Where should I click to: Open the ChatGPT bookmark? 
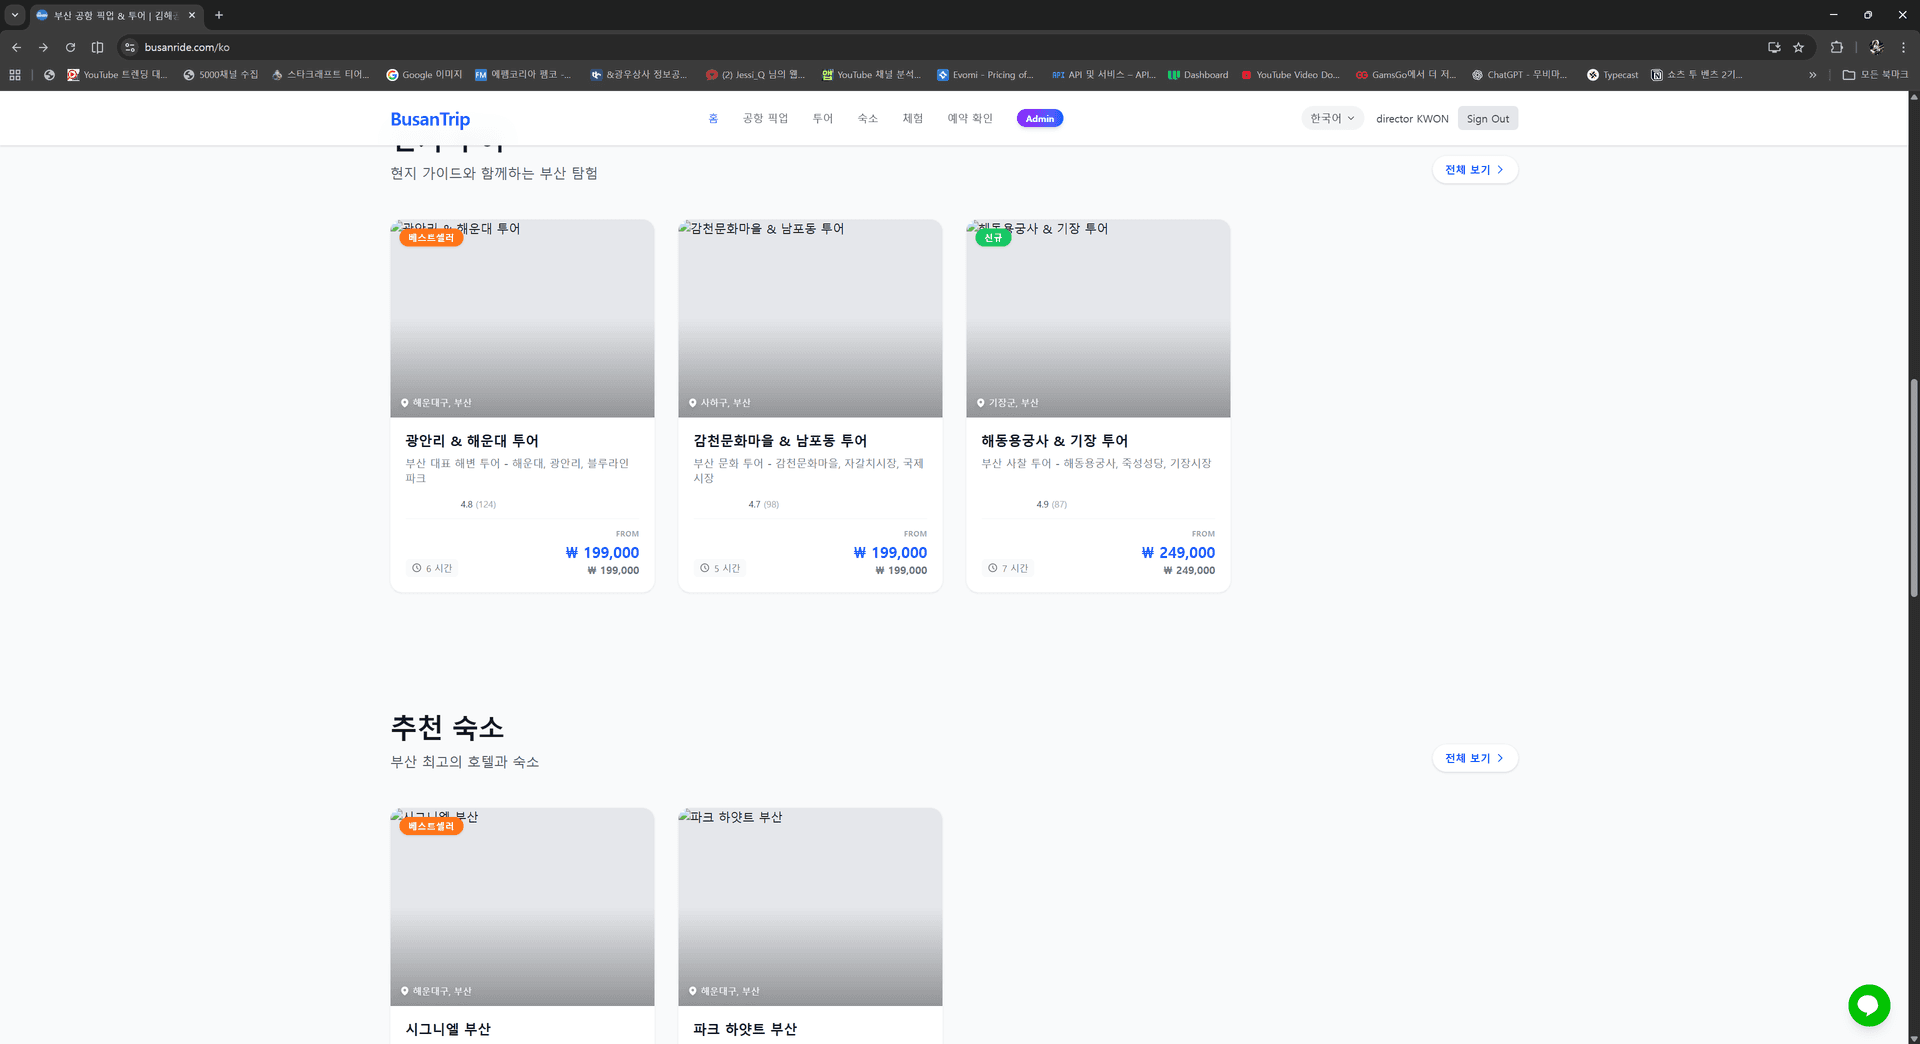(1518, 75)
